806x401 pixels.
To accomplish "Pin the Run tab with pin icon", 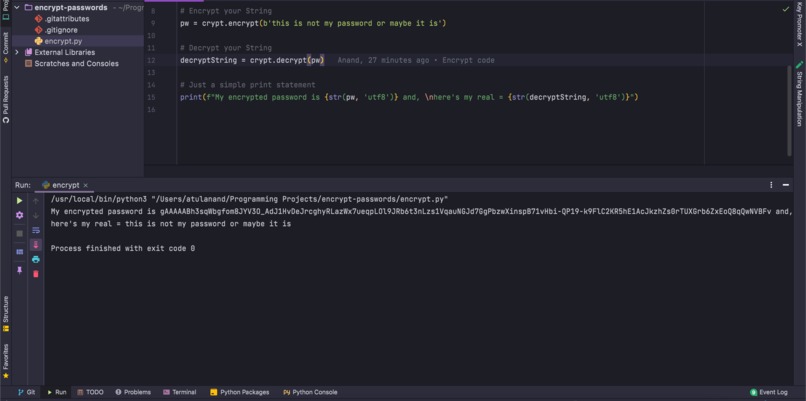I will (20, 270).
